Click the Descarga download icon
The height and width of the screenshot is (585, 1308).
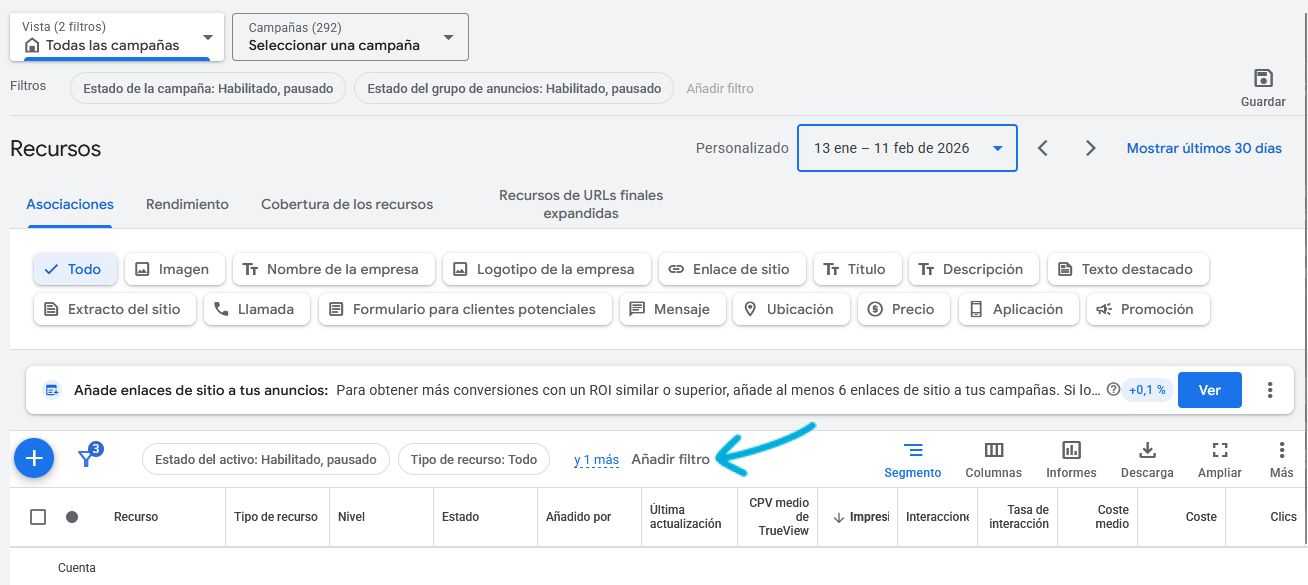click(x=1147, y=451)
